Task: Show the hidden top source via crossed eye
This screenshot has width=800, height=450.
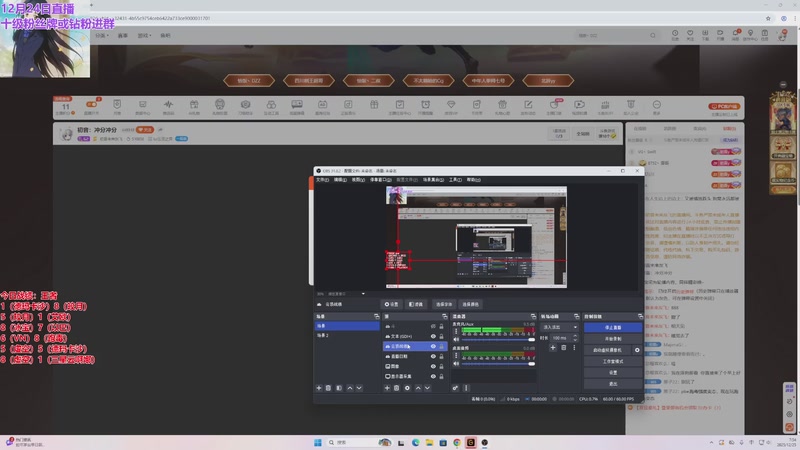Action: click(433, 327)
